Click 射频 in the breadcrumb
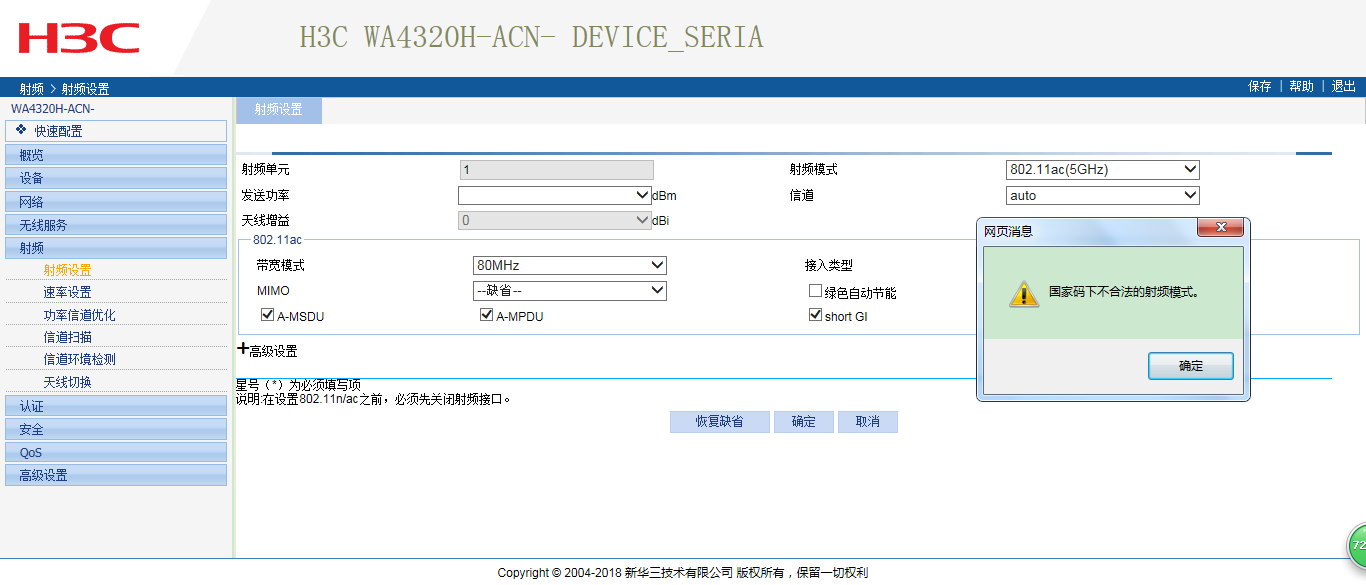Viewport: 1366px width, 585px height. pyautogui.click(x=31, y=89)
